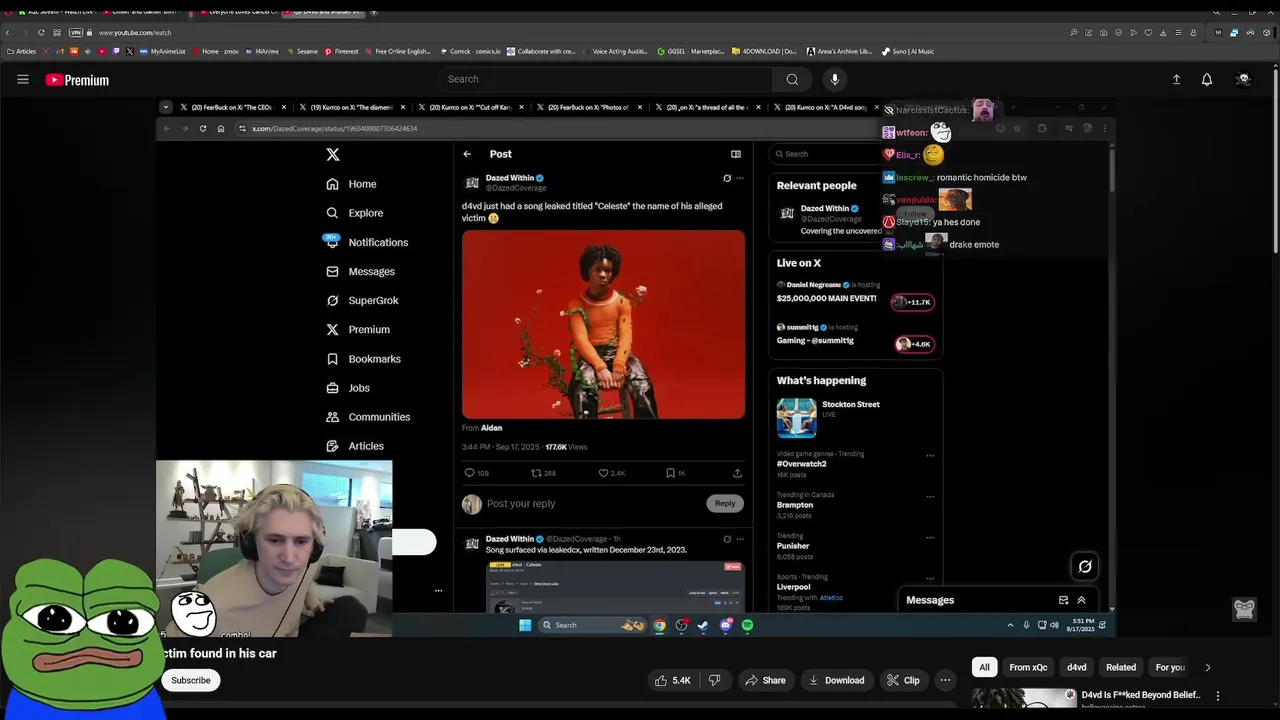Expand the Messages drawer with double chevron
This screenshot has width=1280, height=720.
pos(1081,600)
